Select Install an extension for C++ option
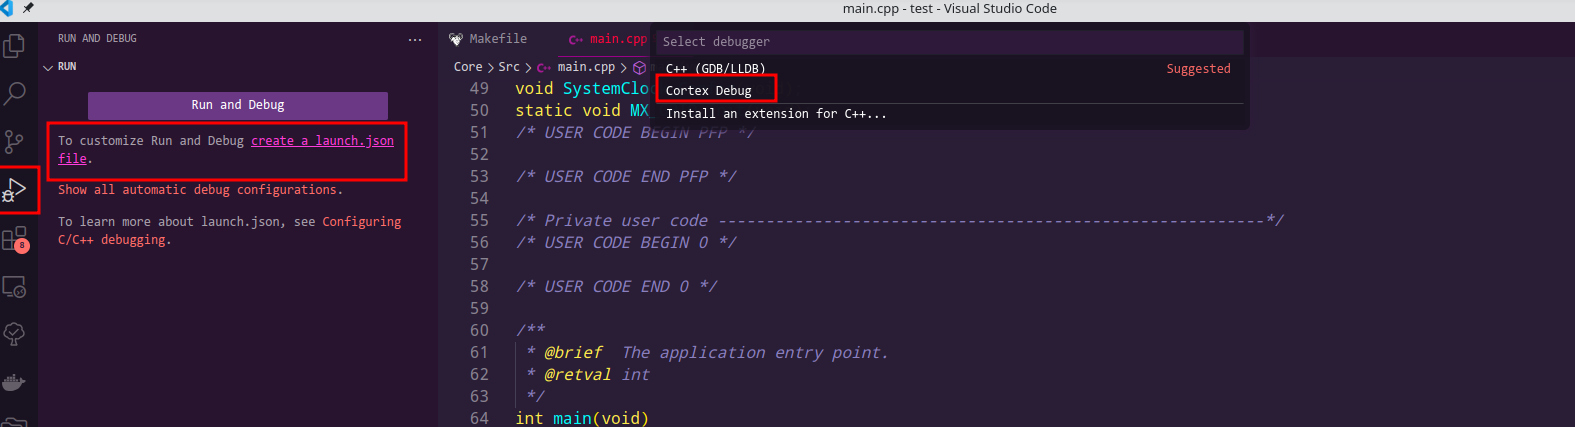The width and height of the screenshot is (1575, 427). point(776,114)
